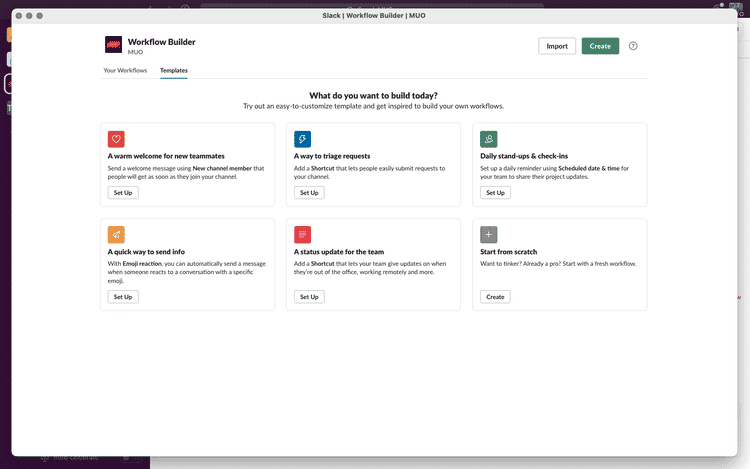The height and width of the screenshot is (469, 750).
Task: Switch to the Your Workflows tab
Action: click(x=125, y=70)
